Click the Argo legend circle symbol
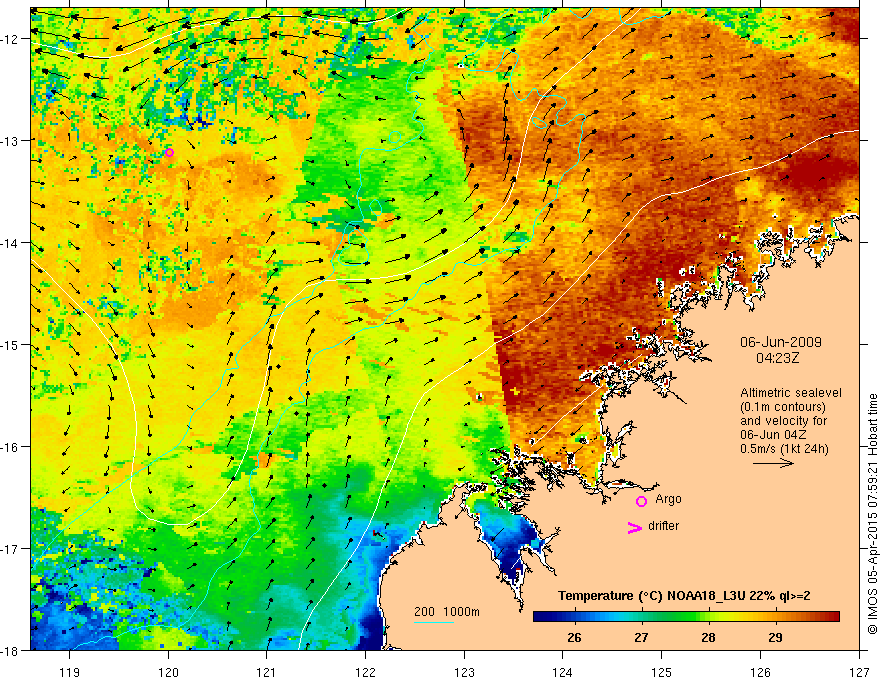880x680 pixels. point(641,501)
